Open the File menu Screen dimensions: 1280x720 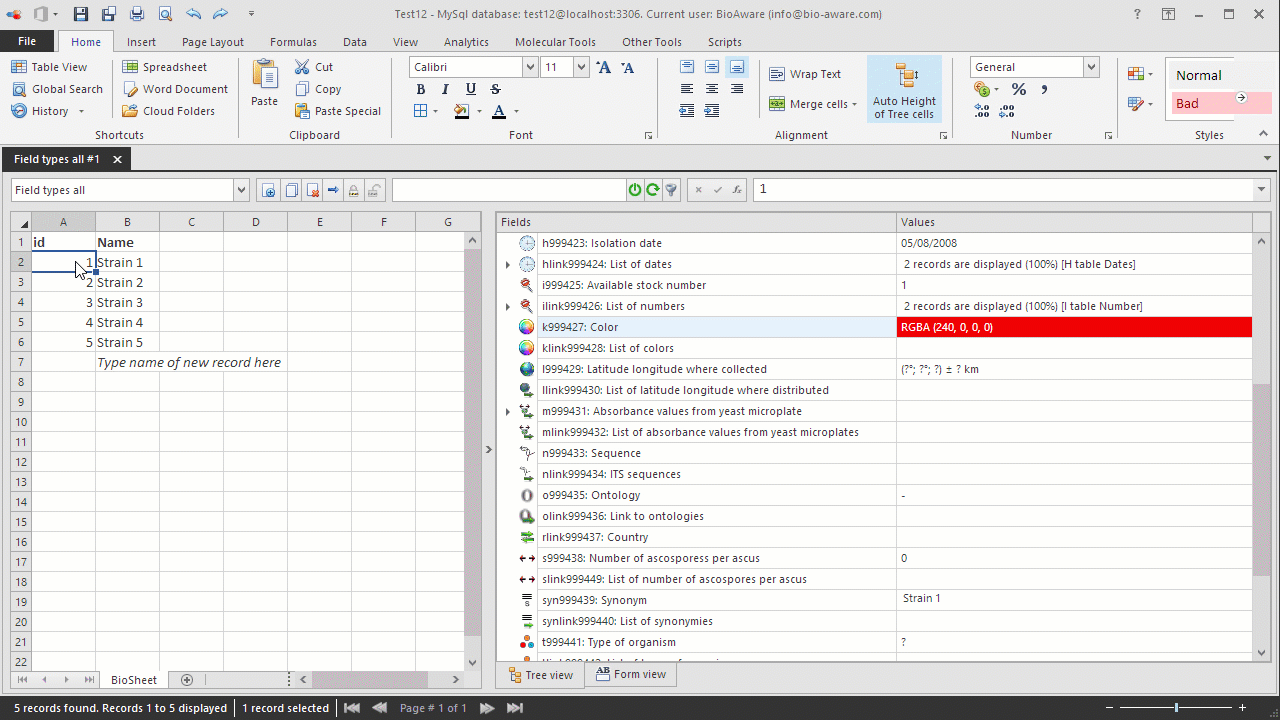pos(27,41)
